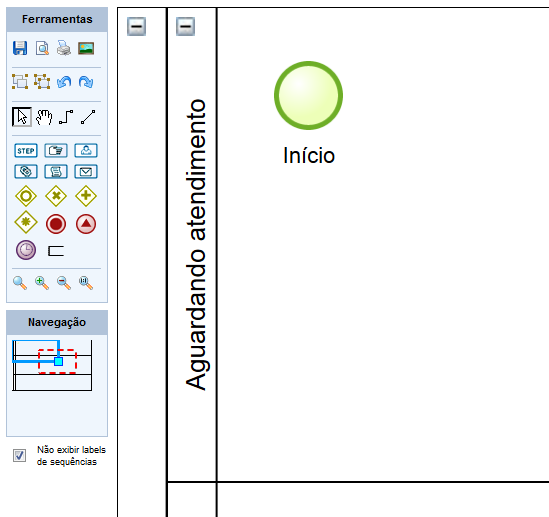Export the diagram with the picture icon

click(86, 48)
